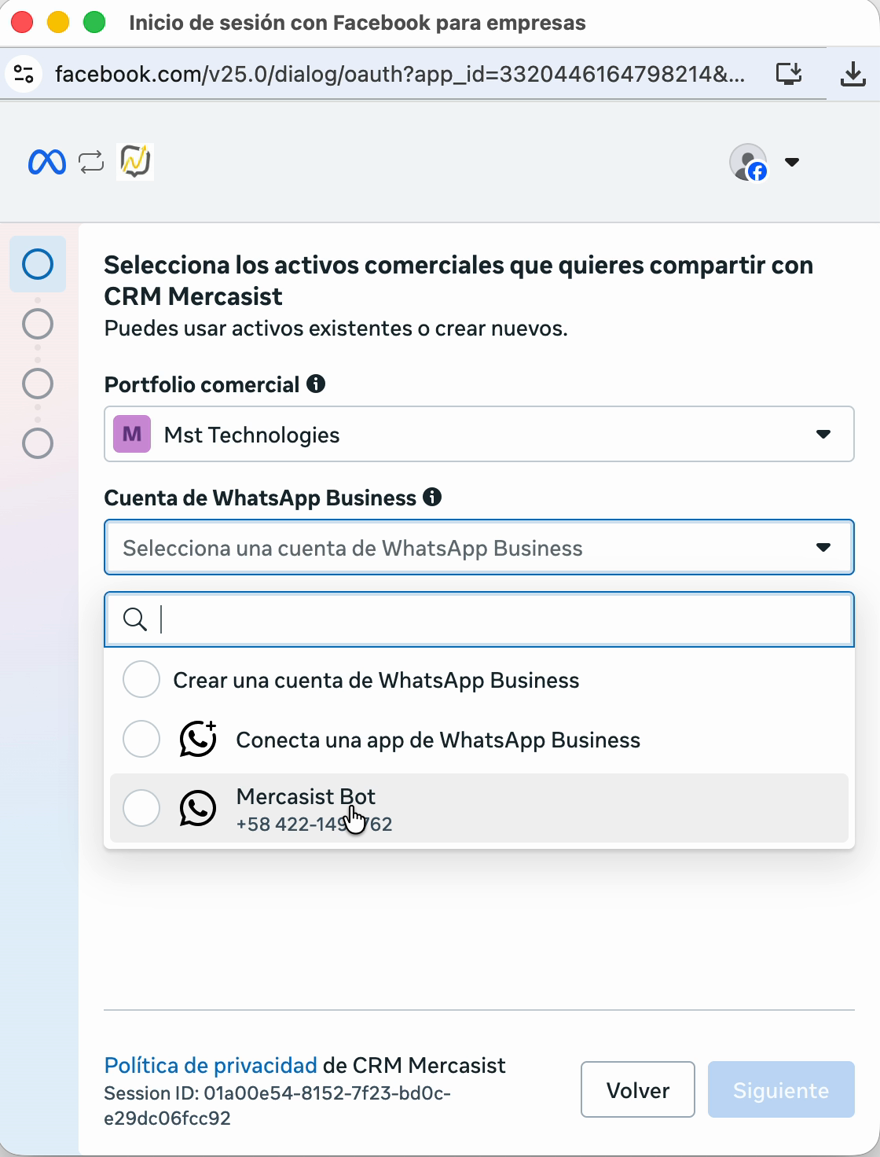Screen dimensions: 880x1157
Task: Click the install app icon in address bar
Action: point(789,74)
